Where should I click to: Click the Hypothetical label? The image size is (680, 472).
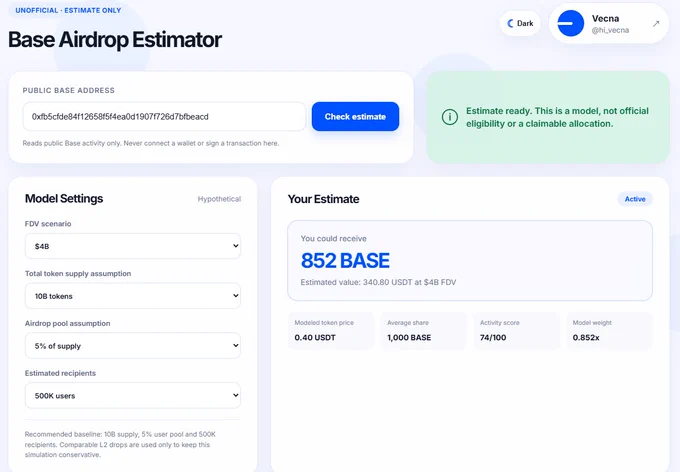point(219,199)
